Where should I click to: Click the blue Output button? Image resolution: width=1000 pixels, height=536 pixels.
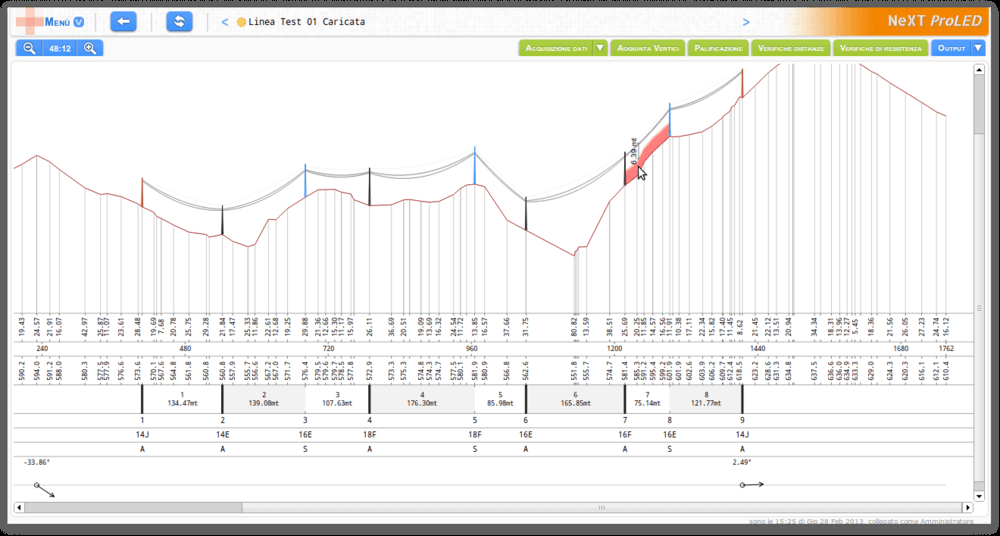tap(951, 48)
